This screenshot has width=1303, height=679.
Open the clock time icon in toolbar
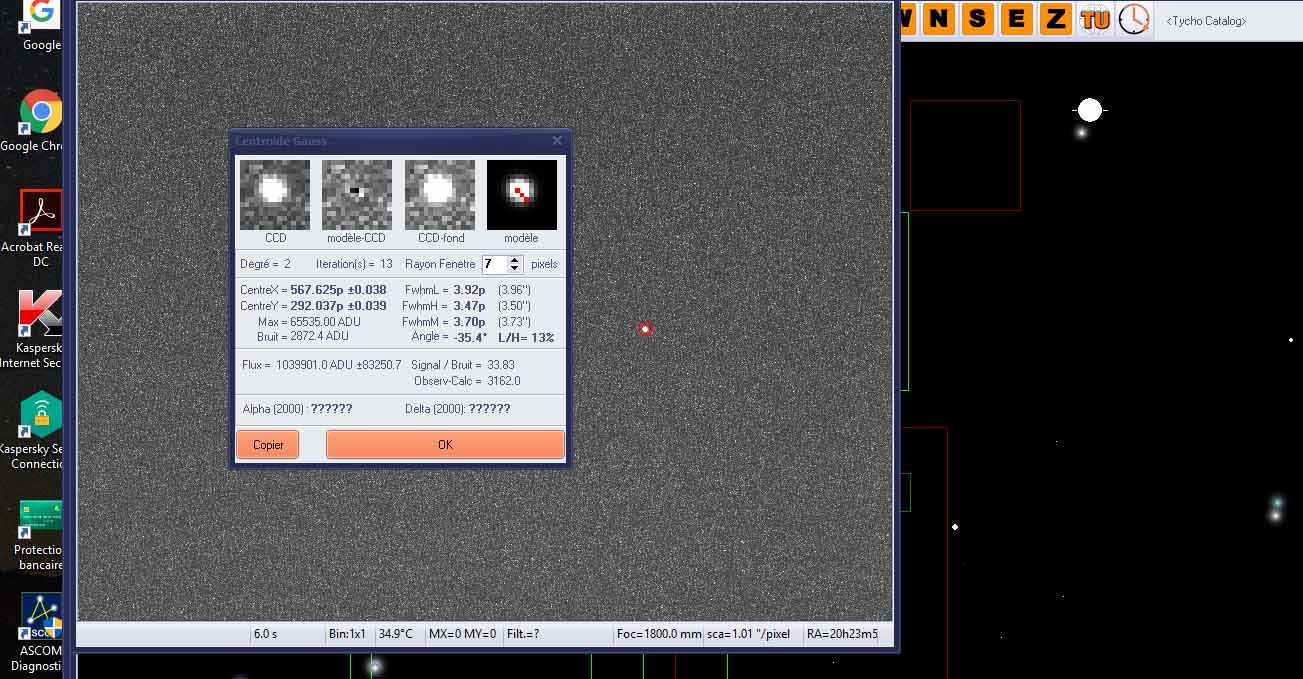click(x=1133, y=18)
